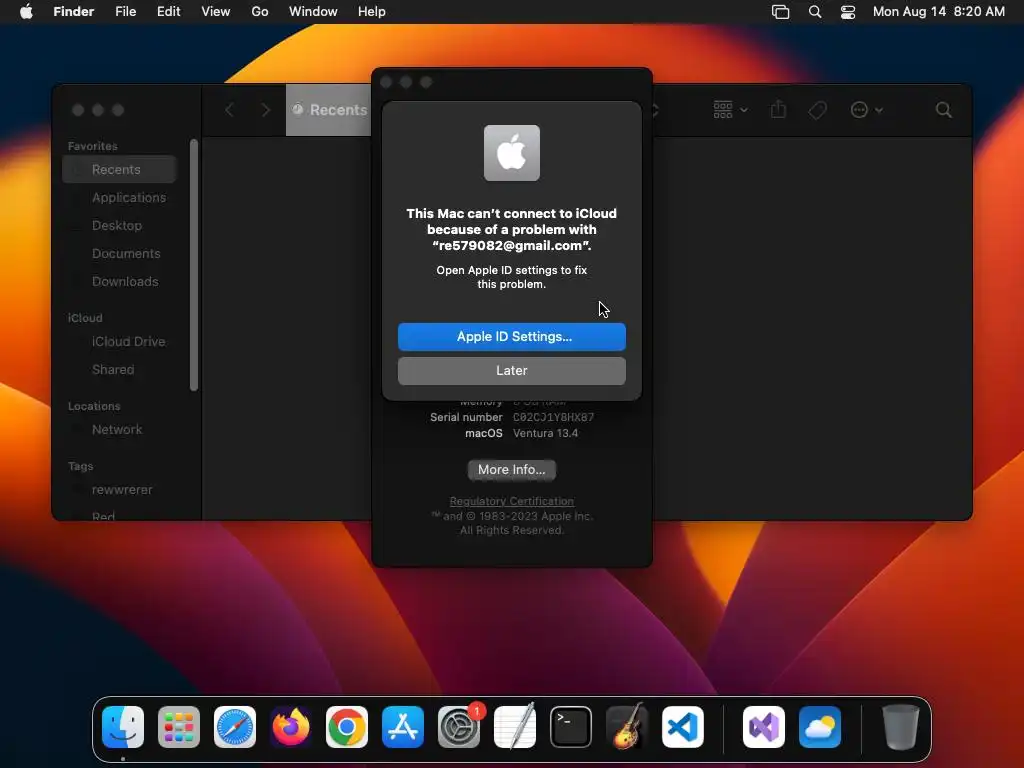Open Finder from the Dock
The image size is (1024, 768).
123,727
